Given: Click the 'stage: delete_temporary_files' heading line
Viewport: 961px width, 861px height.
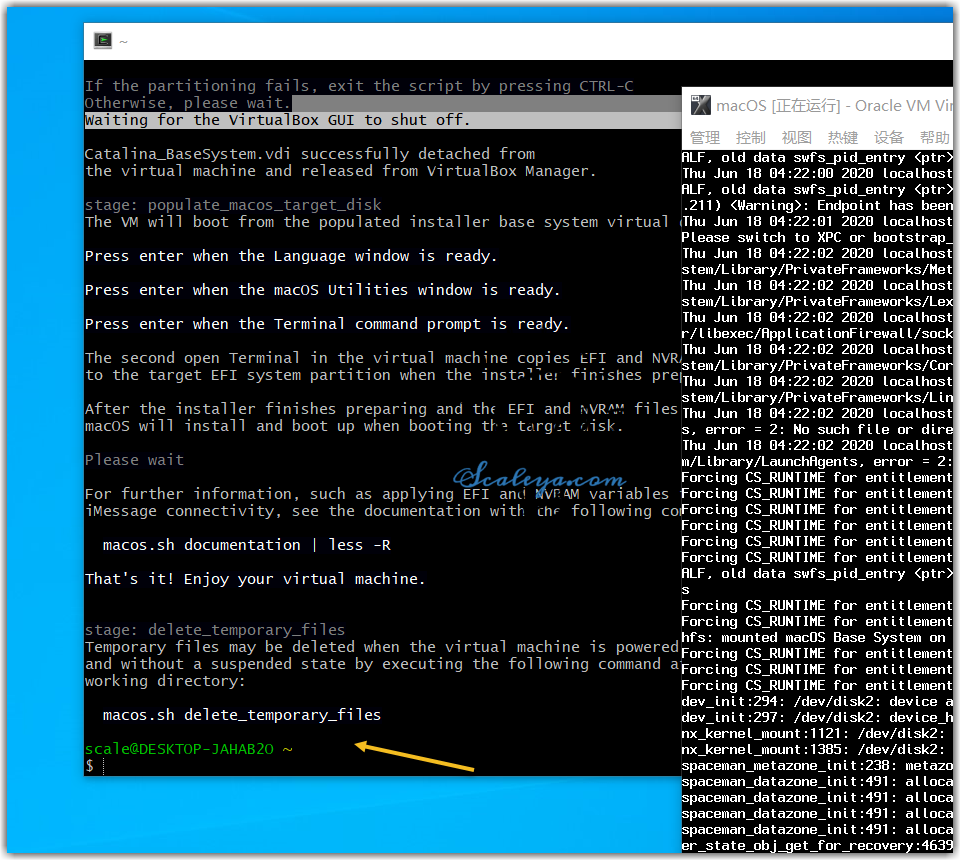Looking at the screenshot, I should click(214, 630).
